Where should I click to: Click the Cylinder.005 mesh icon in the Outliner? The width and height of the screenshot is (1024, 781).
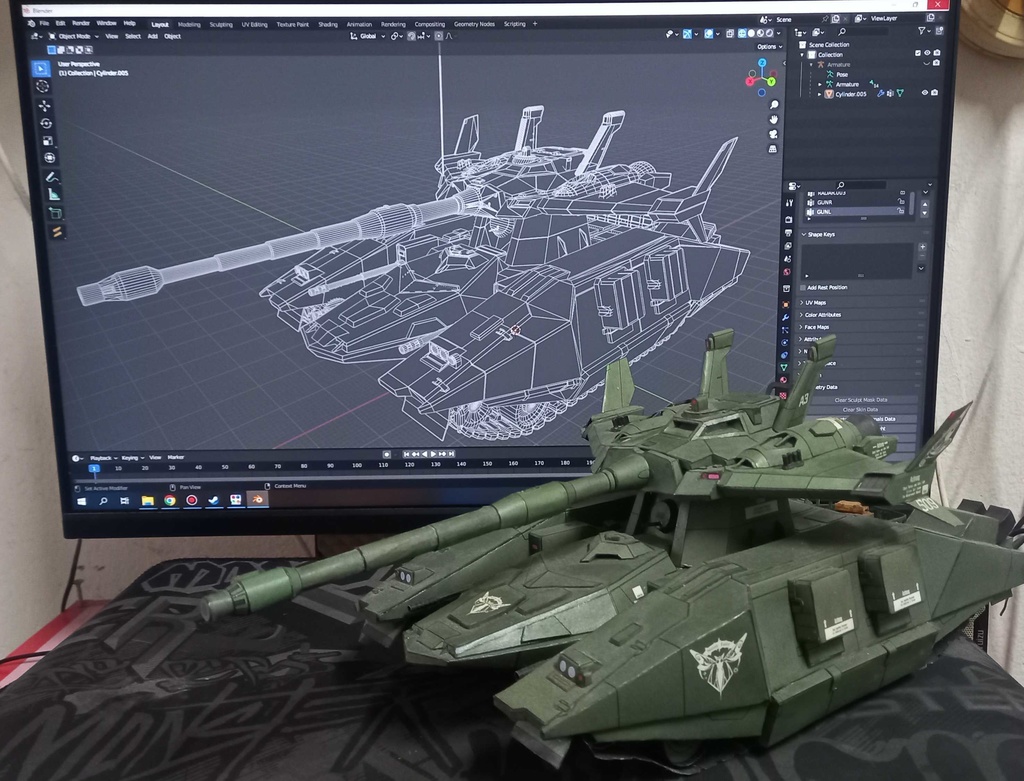pos(829,93)
